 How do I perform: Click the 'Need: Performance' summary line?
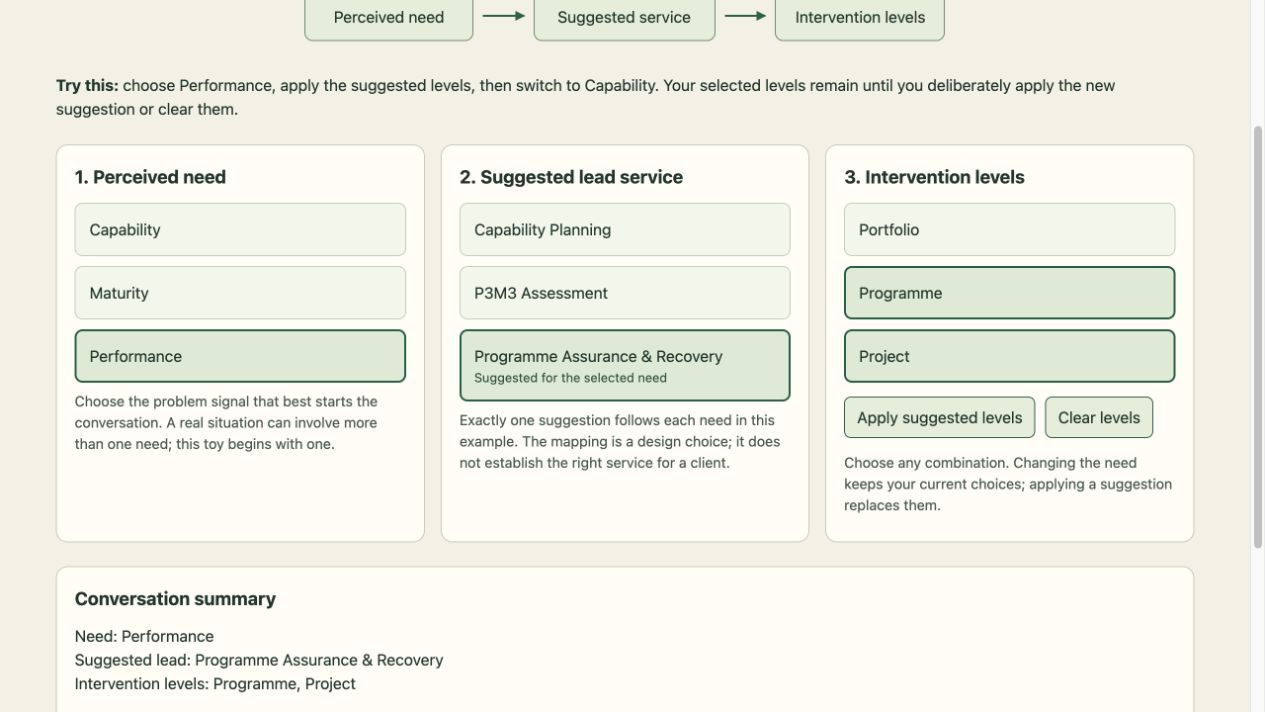[x=144, y=637]
